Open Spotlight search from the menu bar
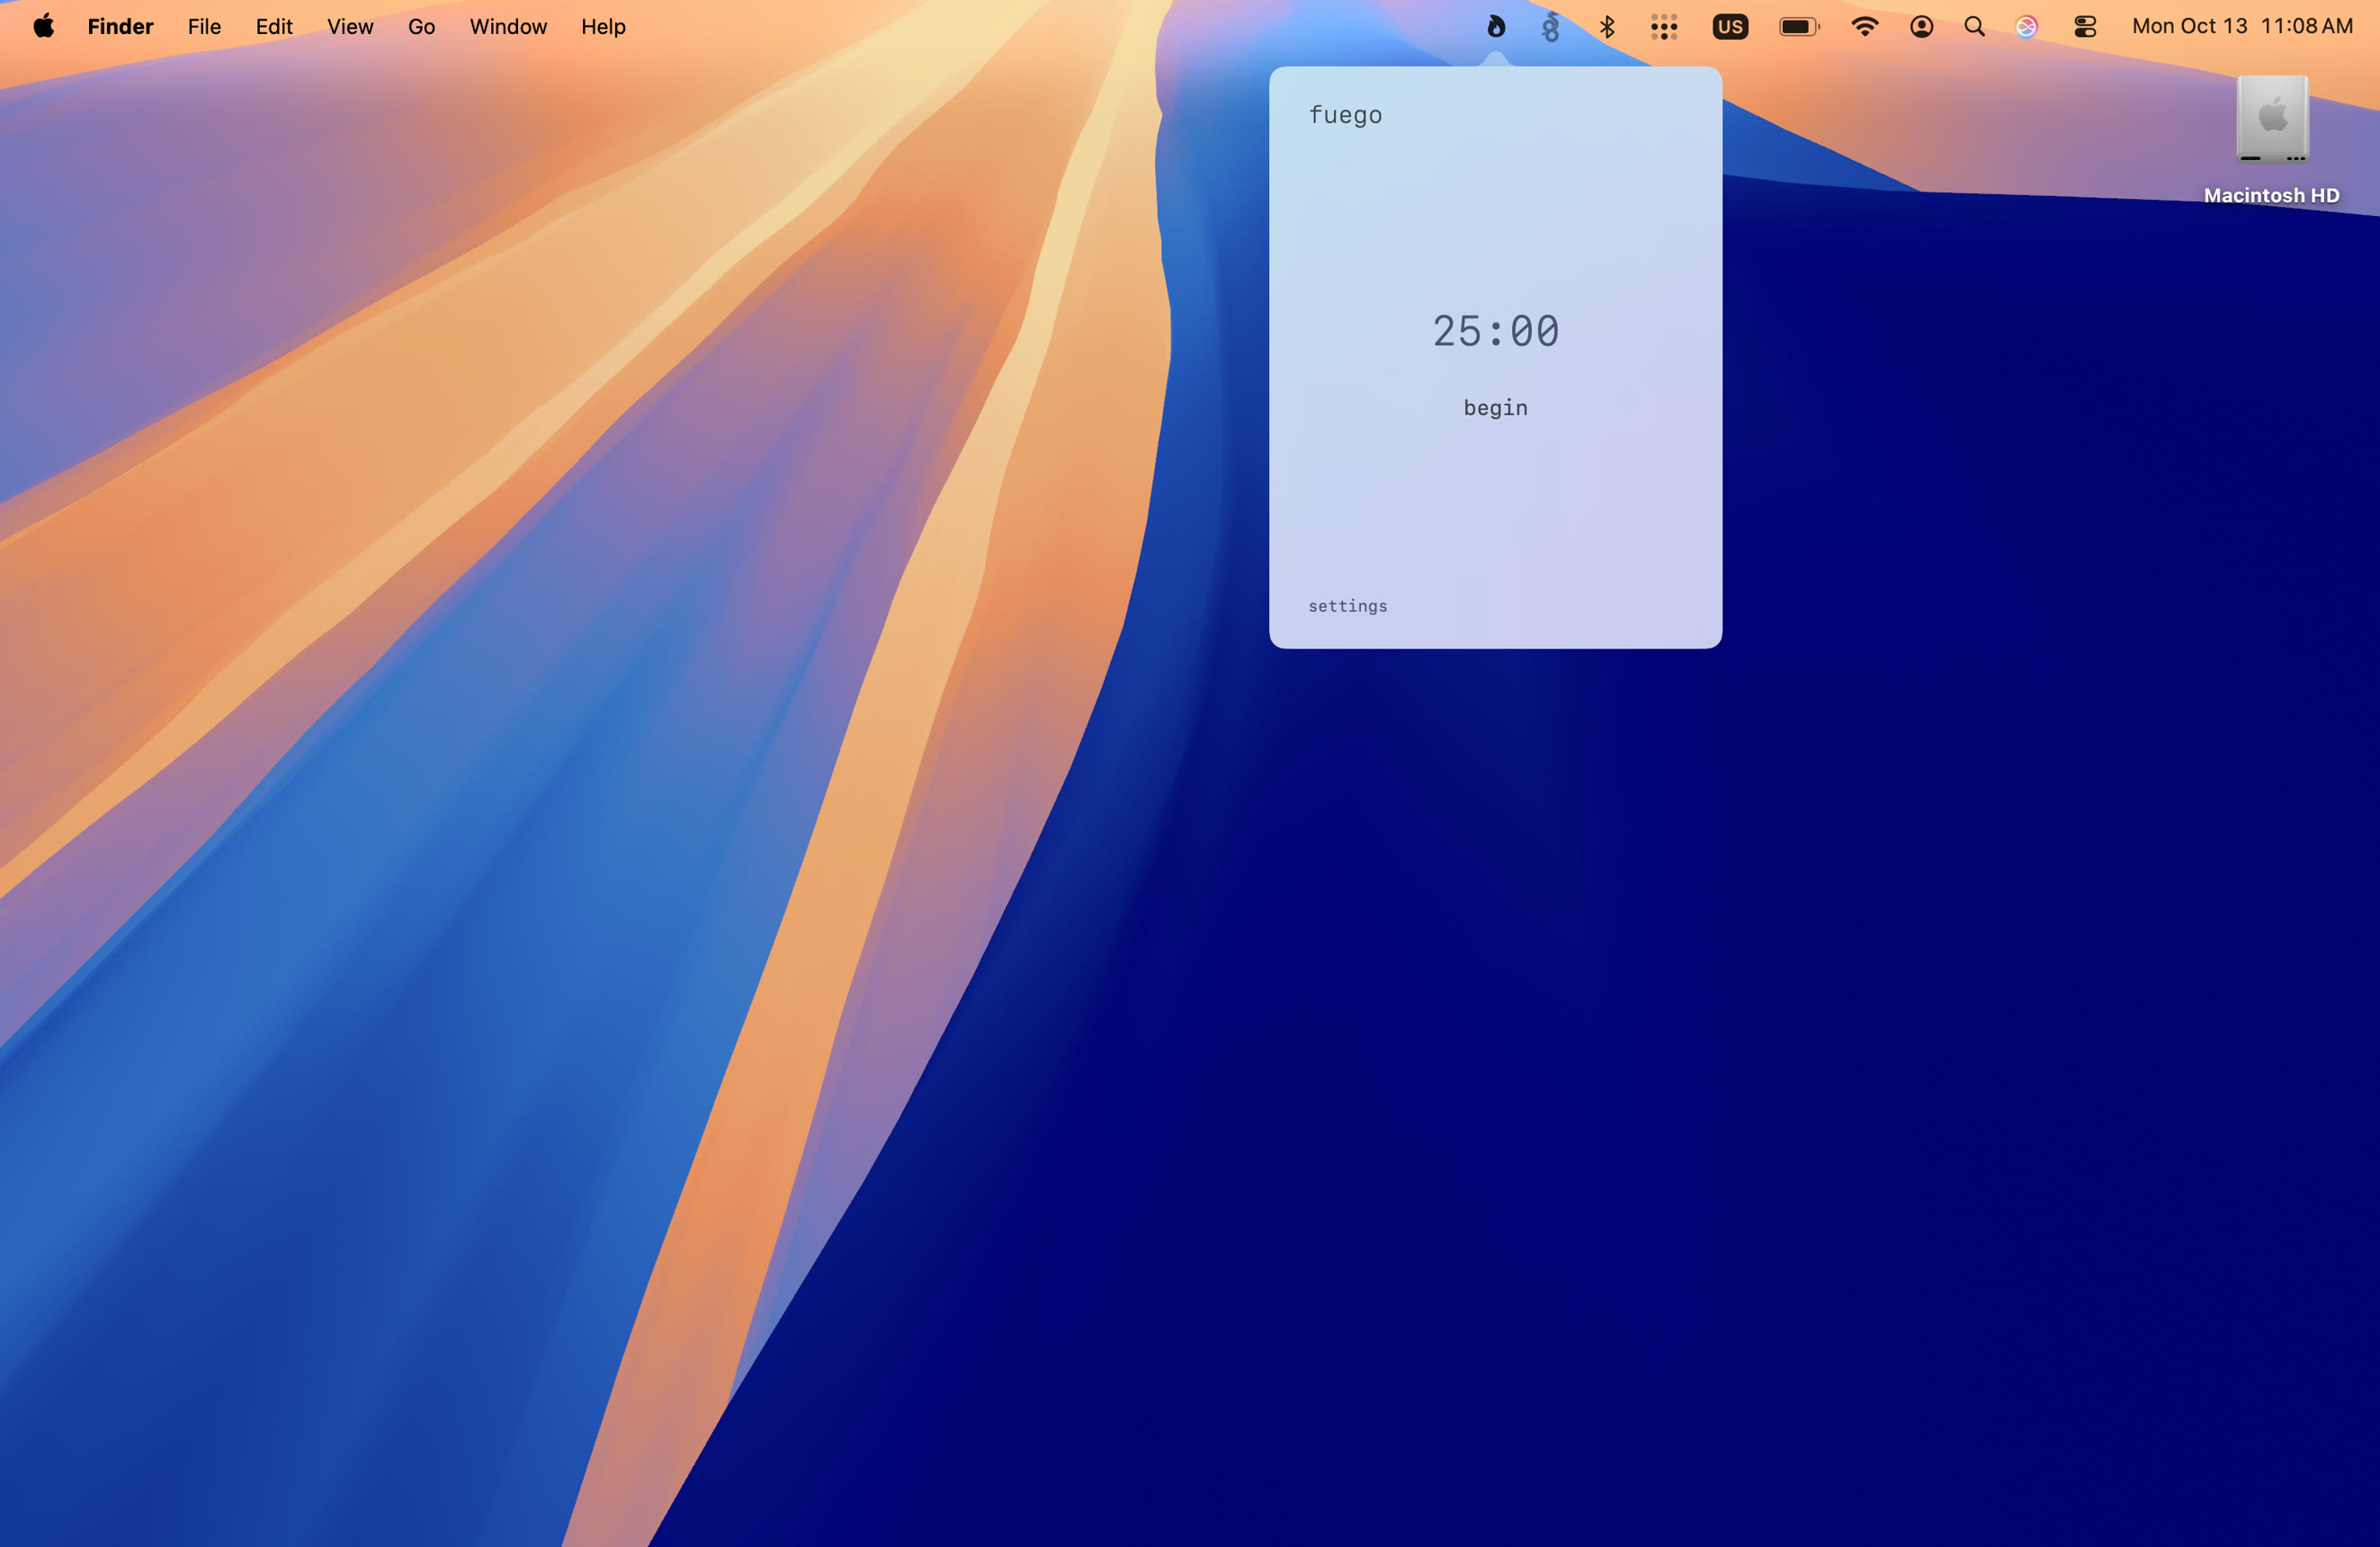This screenshot has height=1547, width=2380. point(1974,27)
